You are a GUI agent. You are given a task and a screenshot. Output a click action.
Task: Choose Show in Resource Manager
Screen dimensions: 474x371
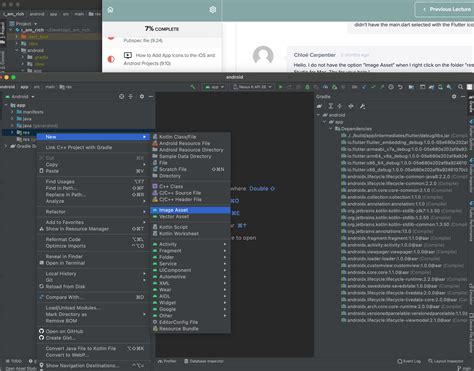click(x=93, y=229)
